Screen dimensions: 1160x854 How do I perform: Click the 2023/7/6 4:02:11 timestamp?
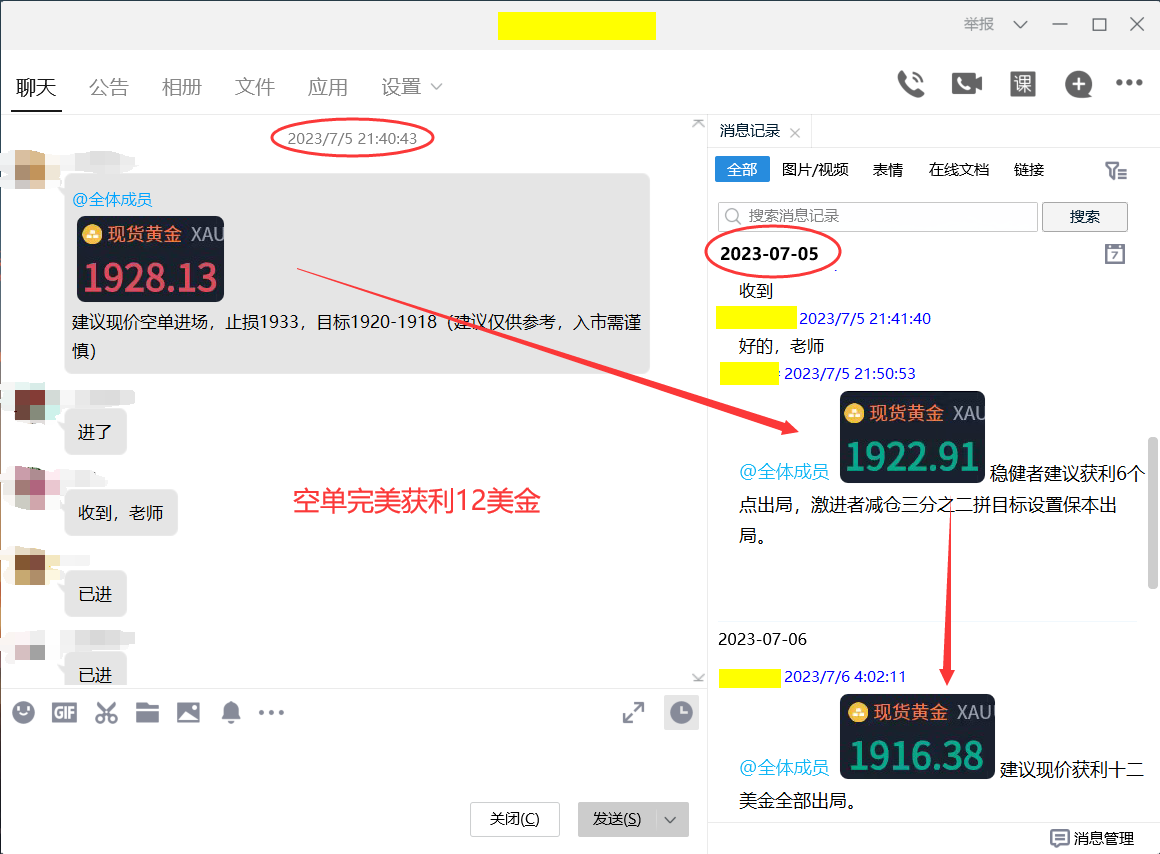coord(845,676)
